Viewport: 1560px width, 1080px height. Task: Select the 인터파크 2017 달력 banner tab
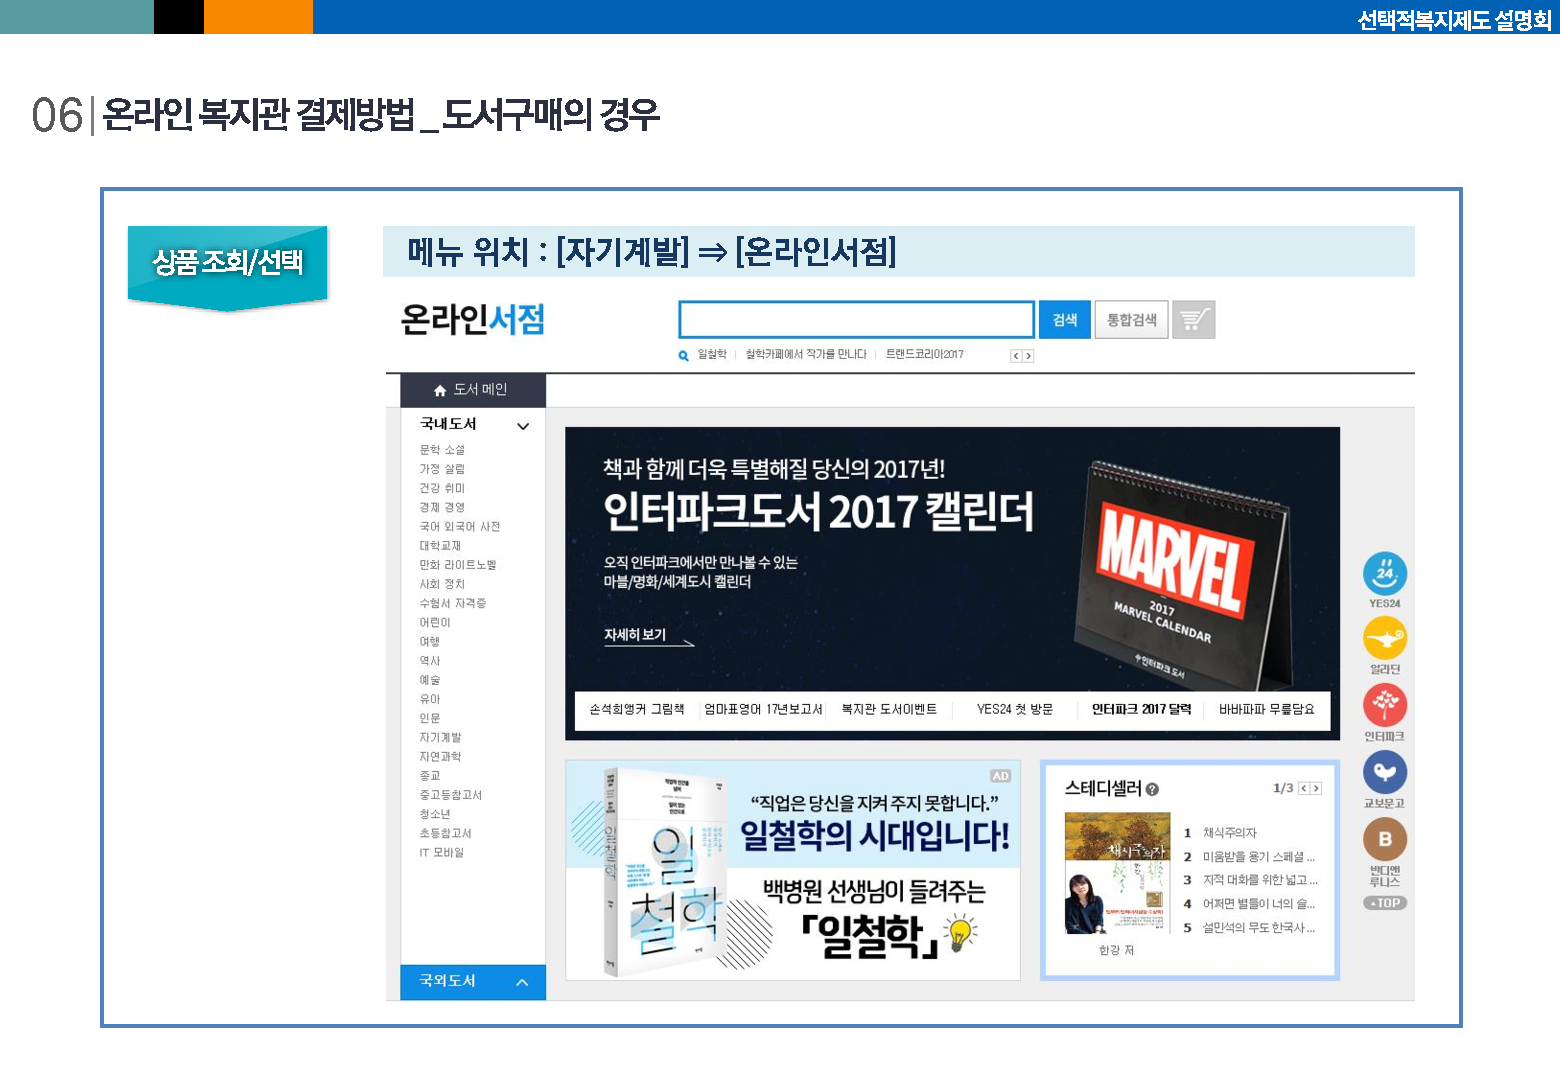click(x=1141, y=709)
